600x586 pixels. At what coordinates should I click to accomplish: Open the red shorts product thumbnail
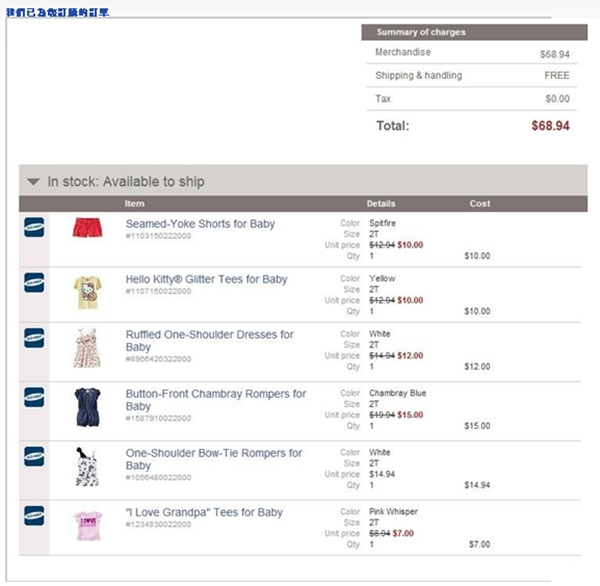(88, 228)
